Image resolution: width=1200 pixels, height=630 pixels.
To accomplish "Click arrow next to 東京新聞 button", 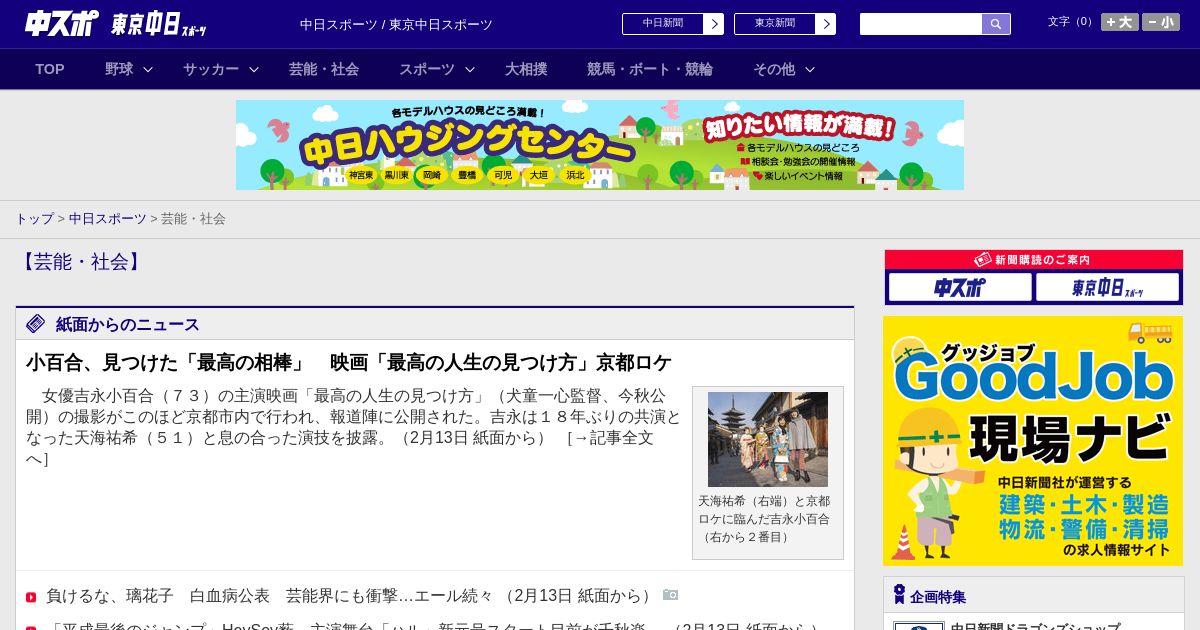I will click(x=826, y=24).
